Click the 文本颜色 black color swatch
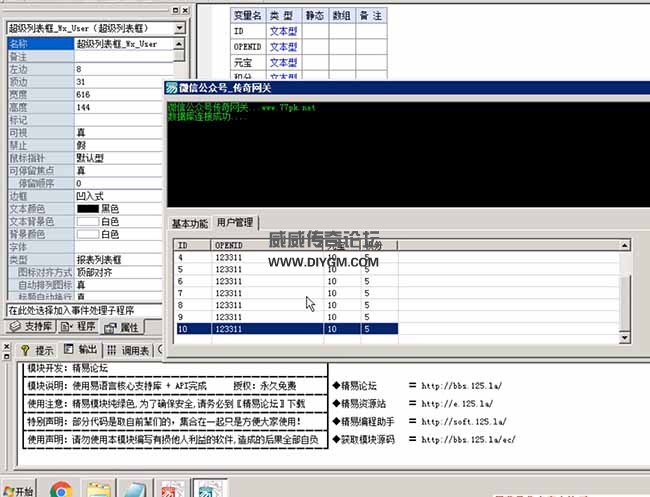The height and width of the screenshot is (497, 650). tap(88, 208)
